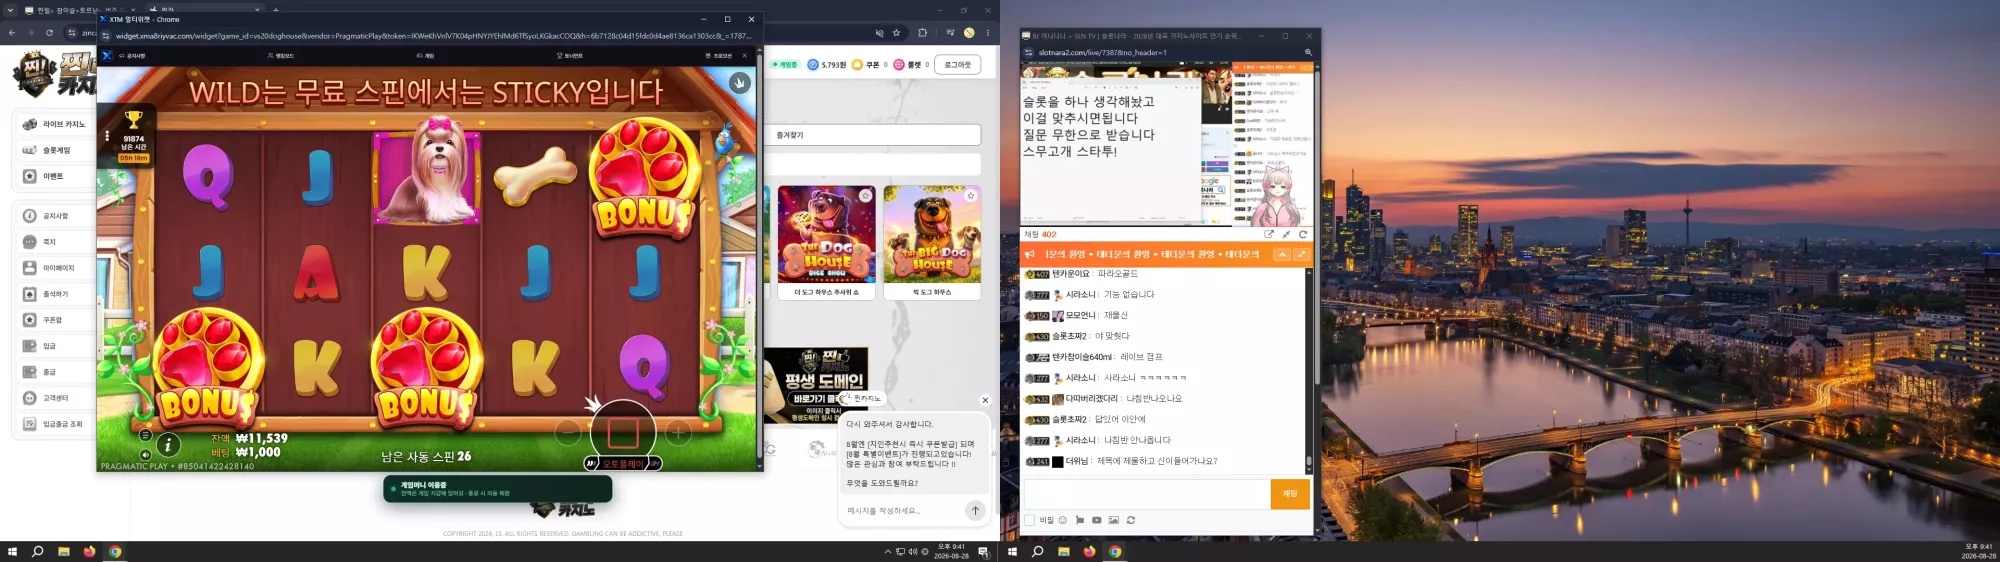Viewport: 2000px width, 562px height.
Task: Close the XTM widget bar with the X
Action: click(x=745, y=56)
